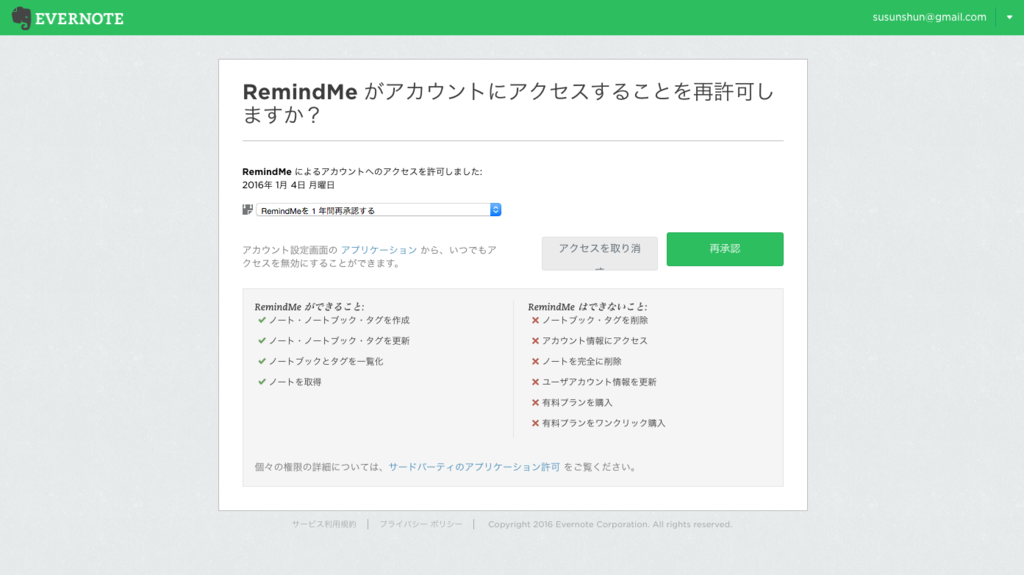
Task: Click the X icon beside アカウント情報にアクセス
Action: [x=536, y=340]
